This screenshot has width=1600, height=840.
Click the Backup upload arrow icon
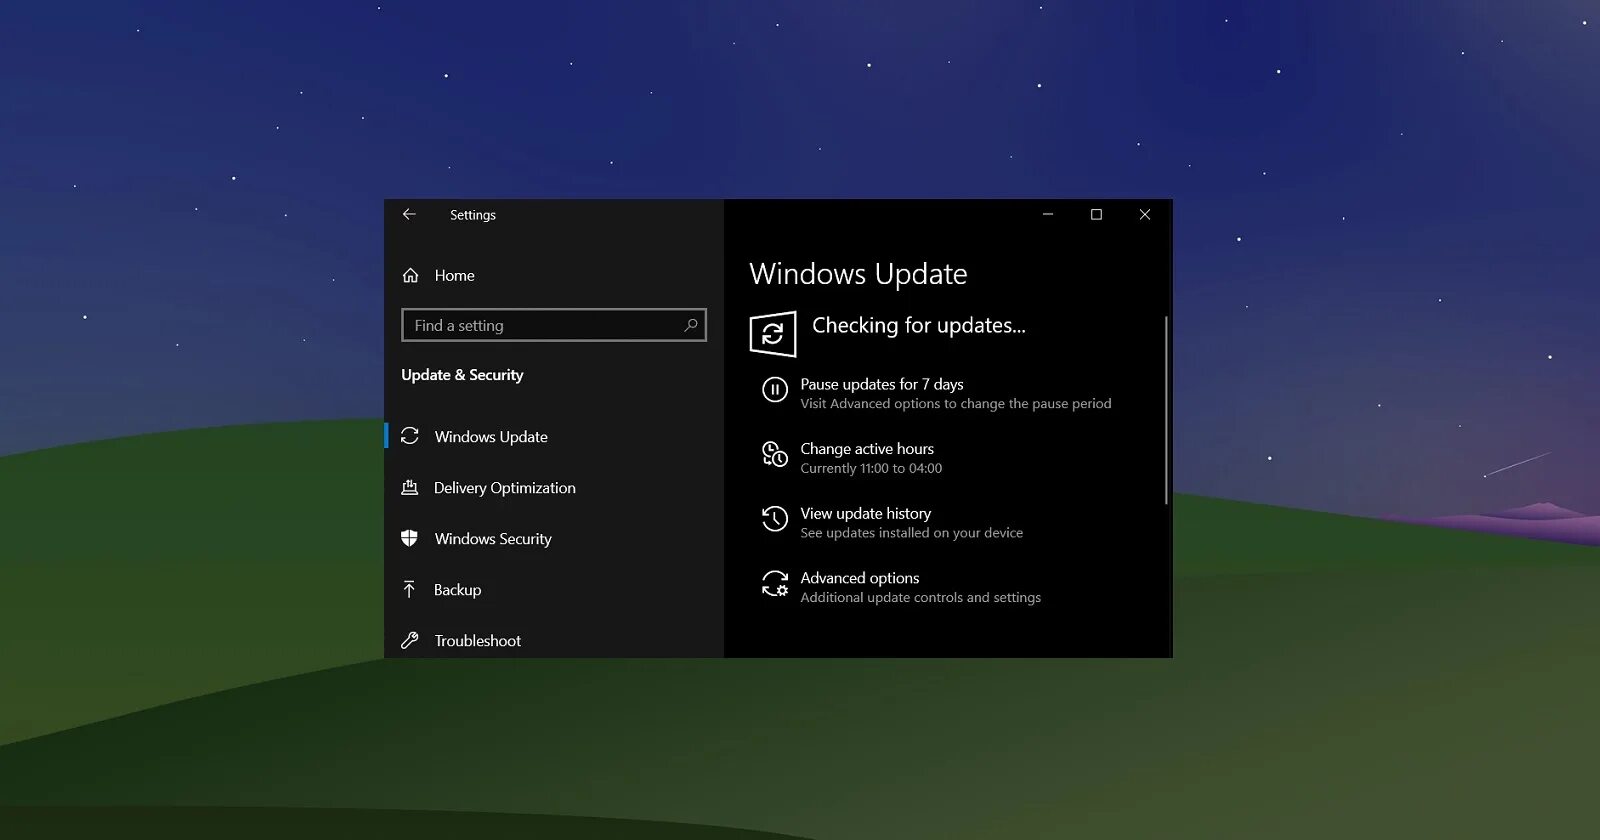pyautogui.click(x=409, y=589)
